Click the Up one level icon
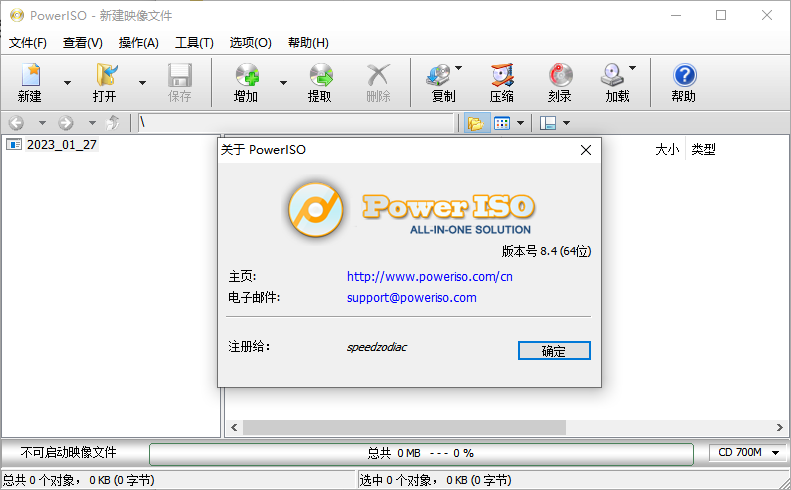This screenshot has width=791, height=490. (113, 123)
